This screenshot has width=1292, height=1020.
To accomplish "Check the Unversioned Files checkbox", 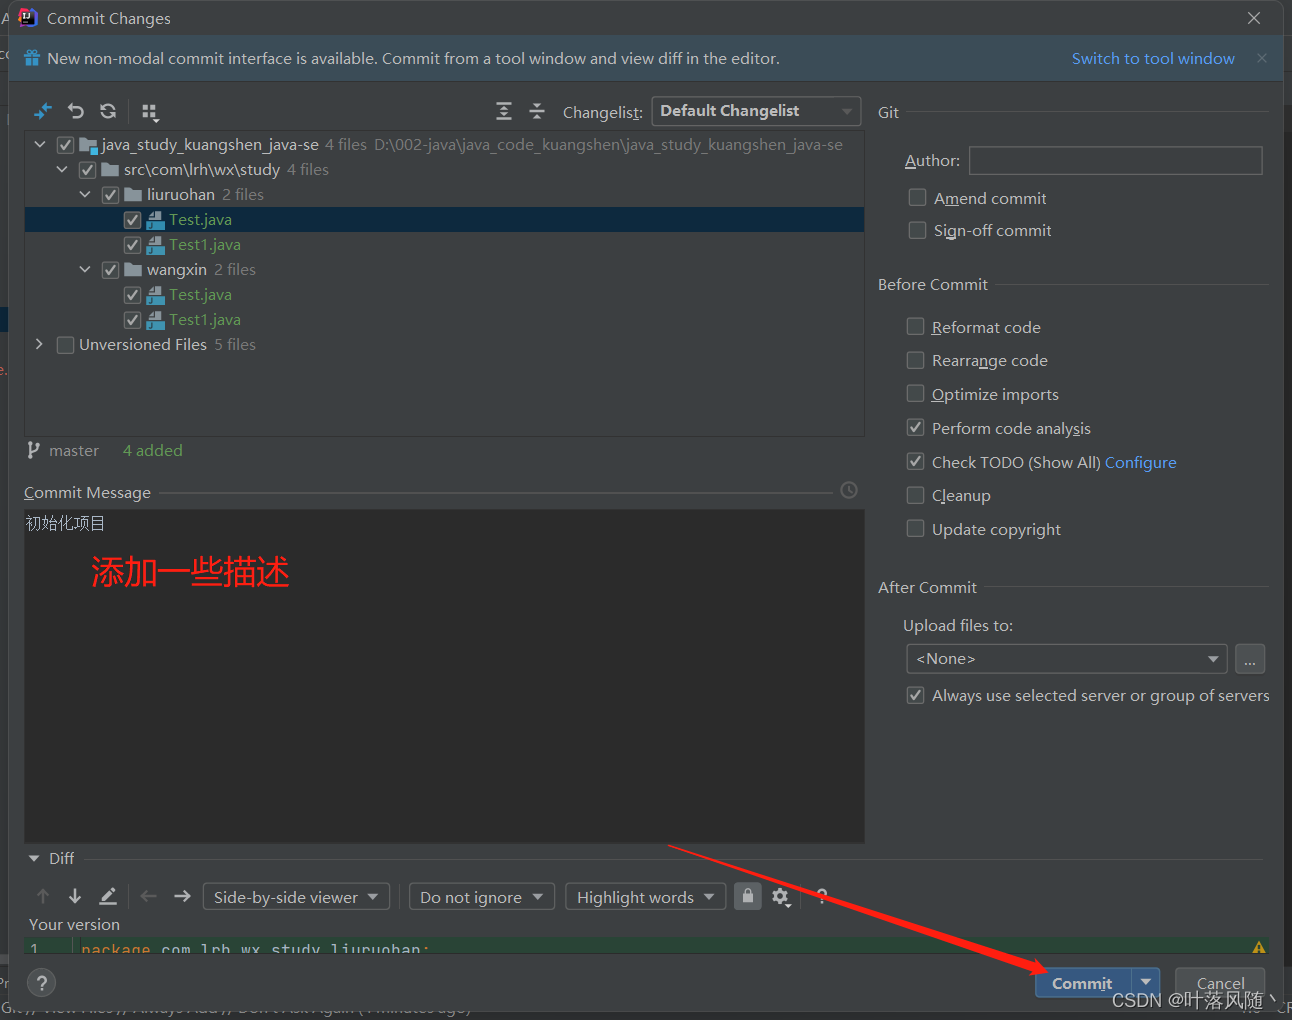I will point(65,345).
